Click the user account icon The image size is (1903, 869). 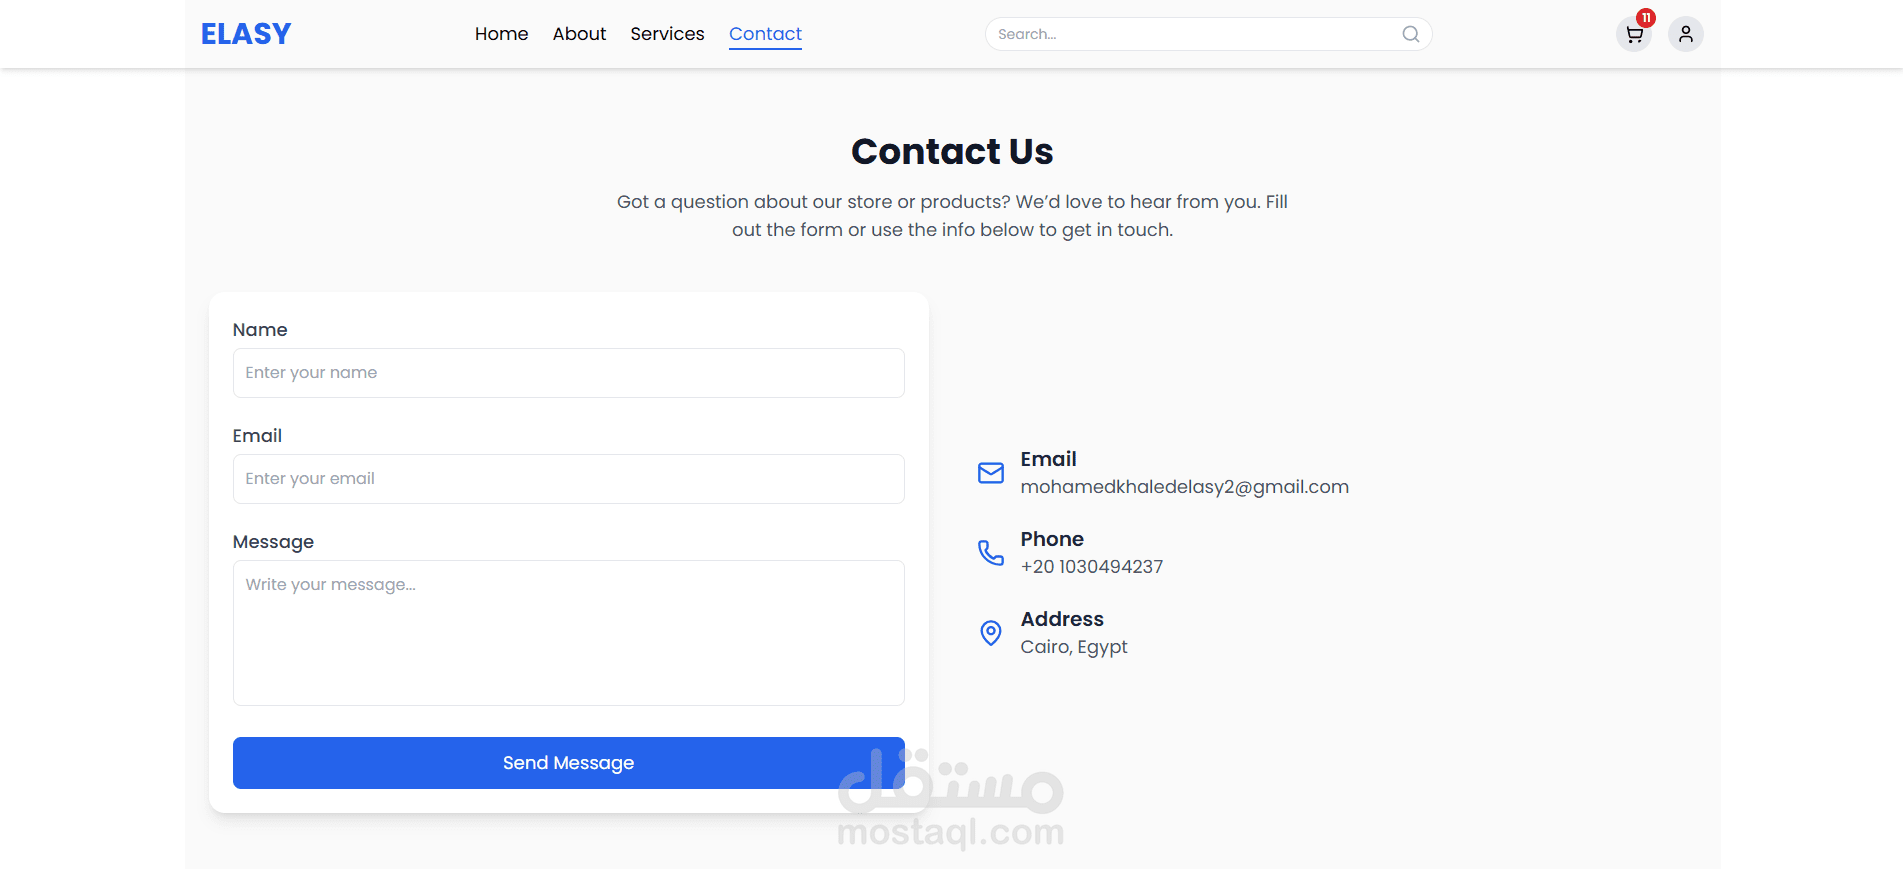click(1685, 34)
